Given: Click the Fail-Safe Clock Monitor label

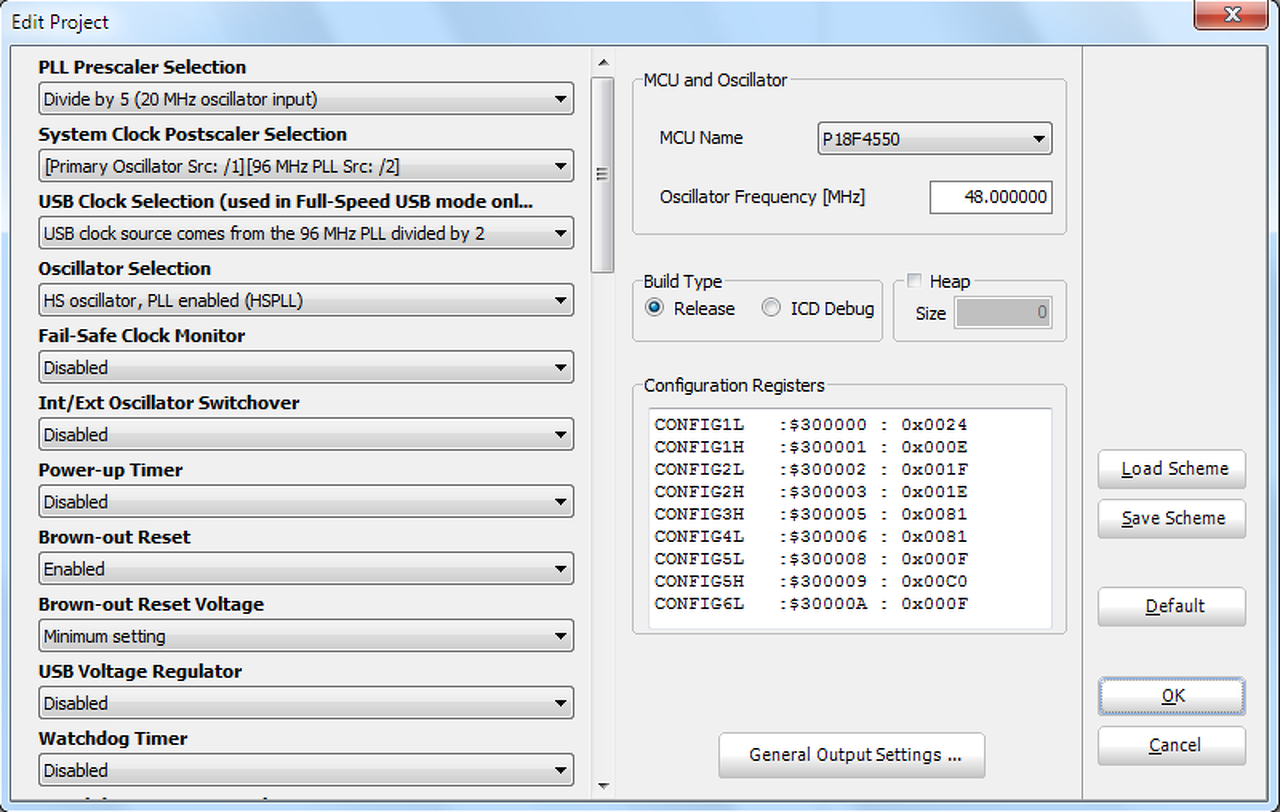Looking at the screenshot, I should point(142,336).
